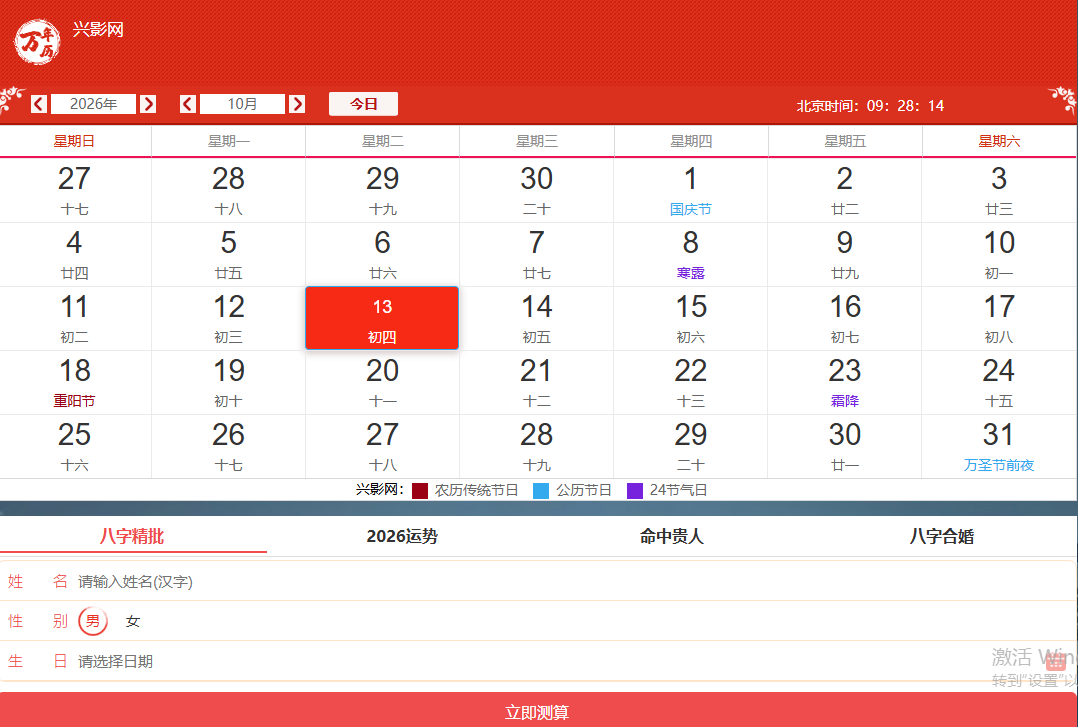This screenshot has height=727, width=1078.
Task: Choose date 5 廿五
Action: (x=228, y=254)
